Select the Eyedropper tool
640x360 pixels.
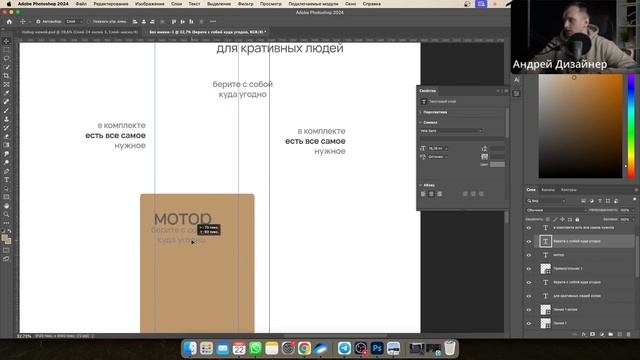coord(7,93)
